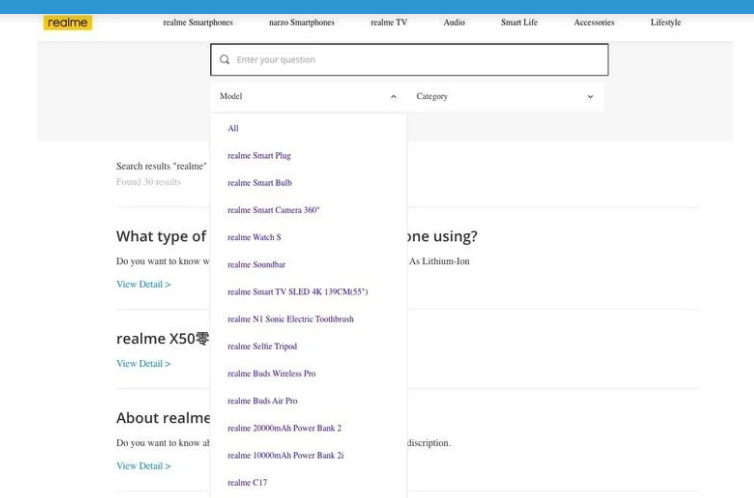Open the Accessories menu
Image resolution: width=754 pixels, height=498 pixels.
(594, 23)
